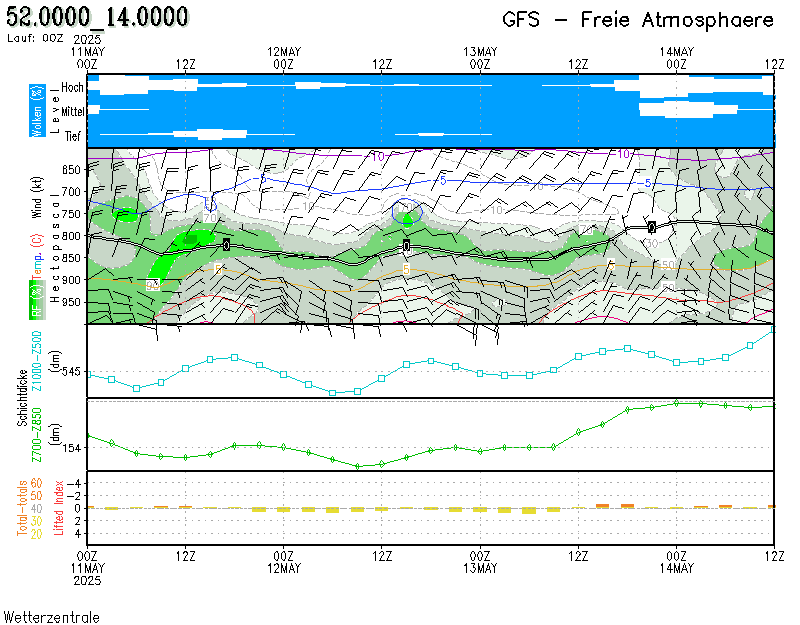Click the Lifted Index scale value -4
800x625 pixels.
[x=74, y=483]
